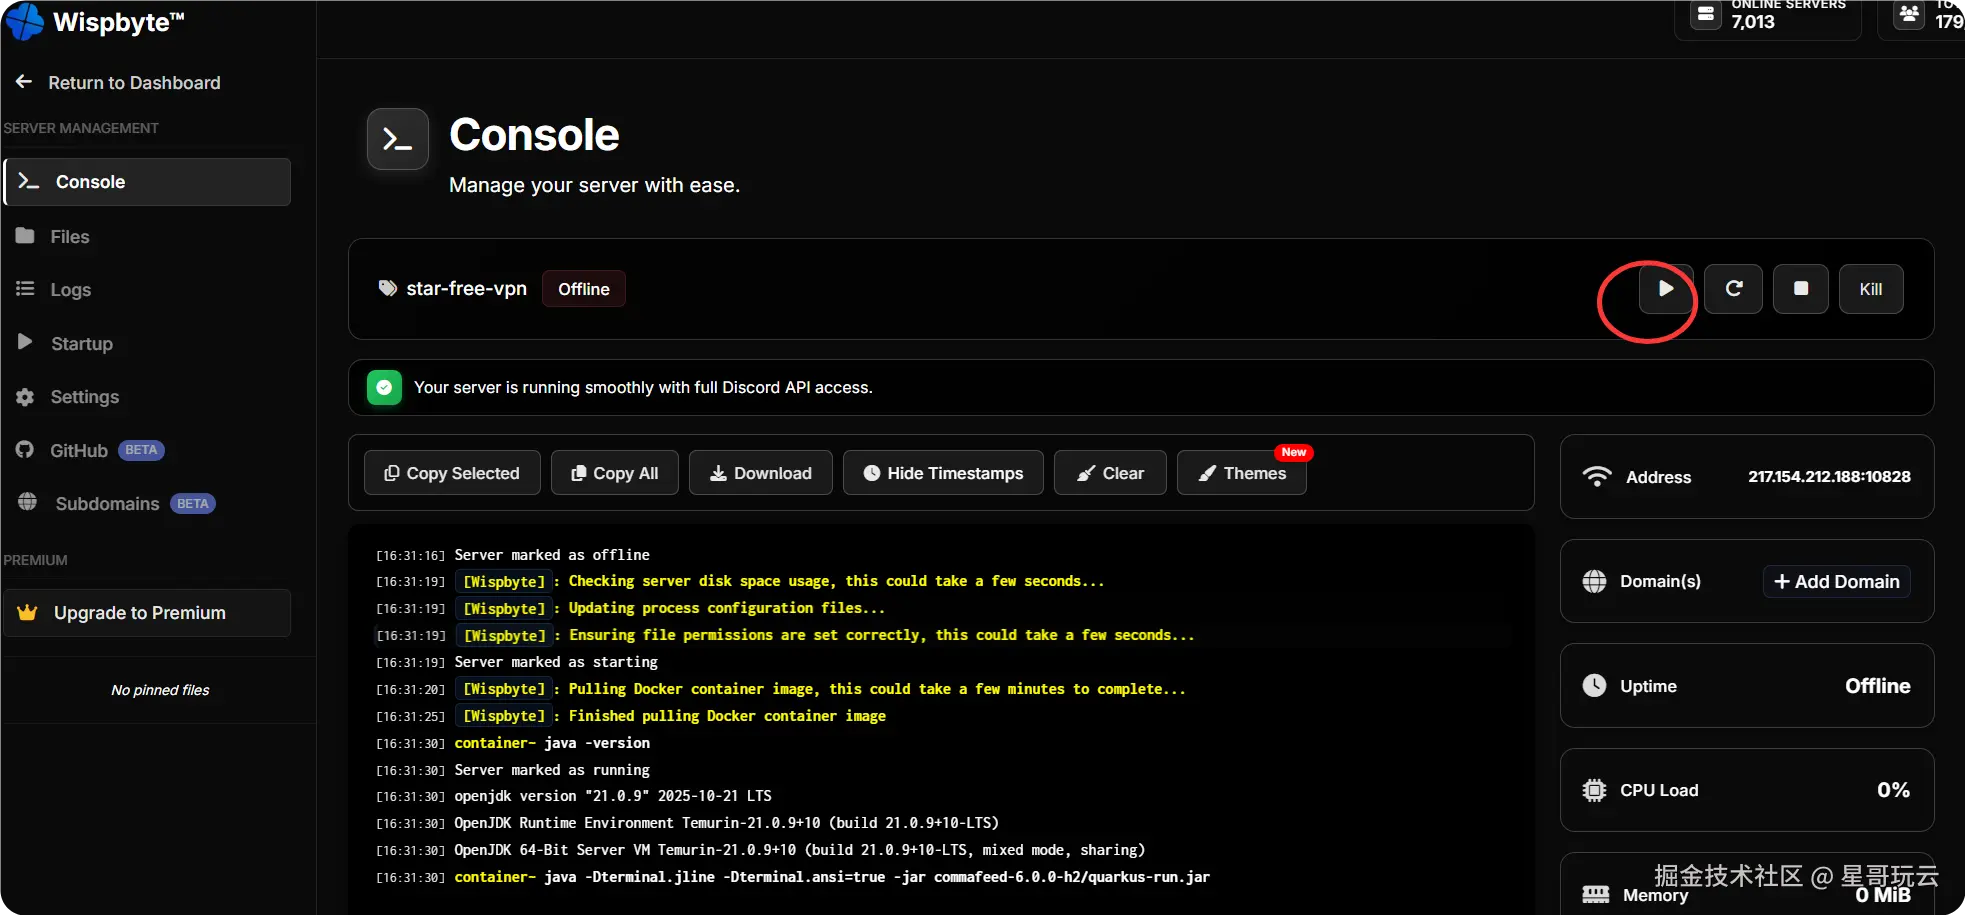Restart the server with the reload icon
Screen dimensions: 1965x915
1734,289
